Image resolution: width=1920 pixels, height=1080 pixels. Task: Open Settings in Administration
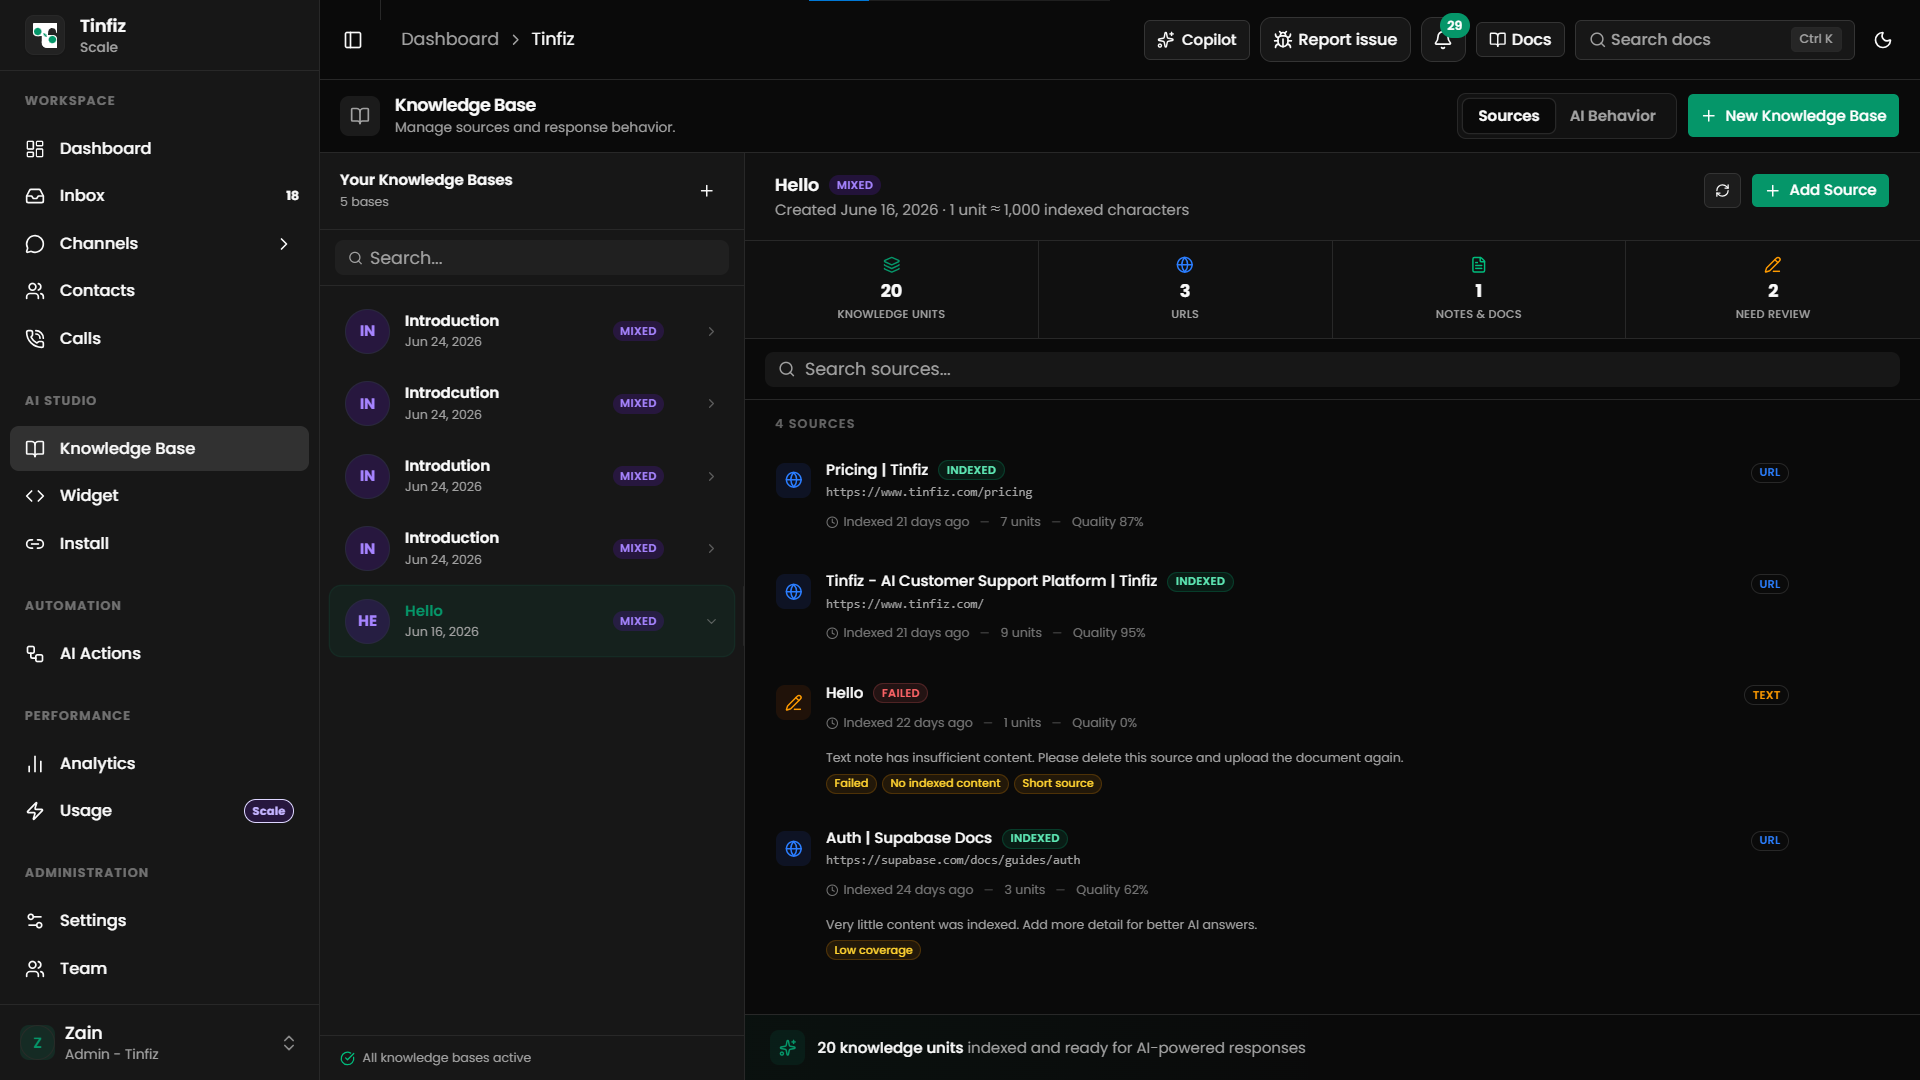pyautogui.click(x=160, y=921)
